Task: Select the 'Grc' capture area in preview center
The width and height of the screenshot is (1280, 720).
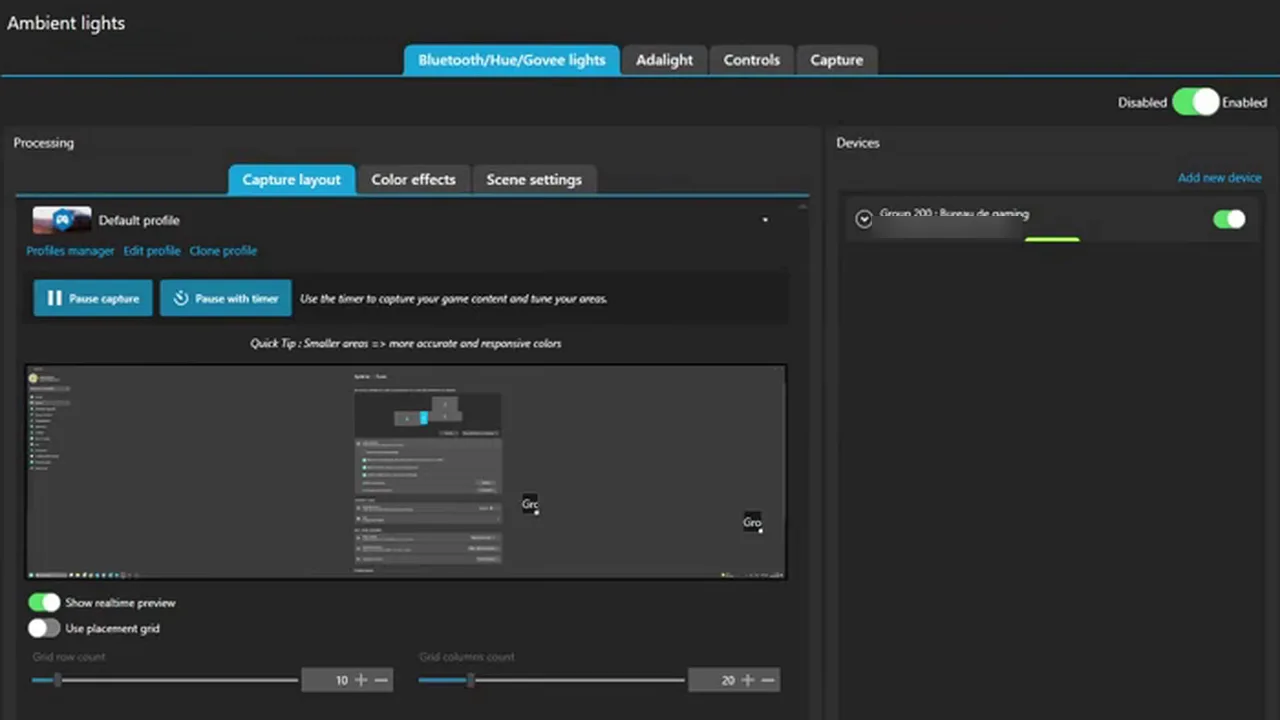Action: (530, 504)
